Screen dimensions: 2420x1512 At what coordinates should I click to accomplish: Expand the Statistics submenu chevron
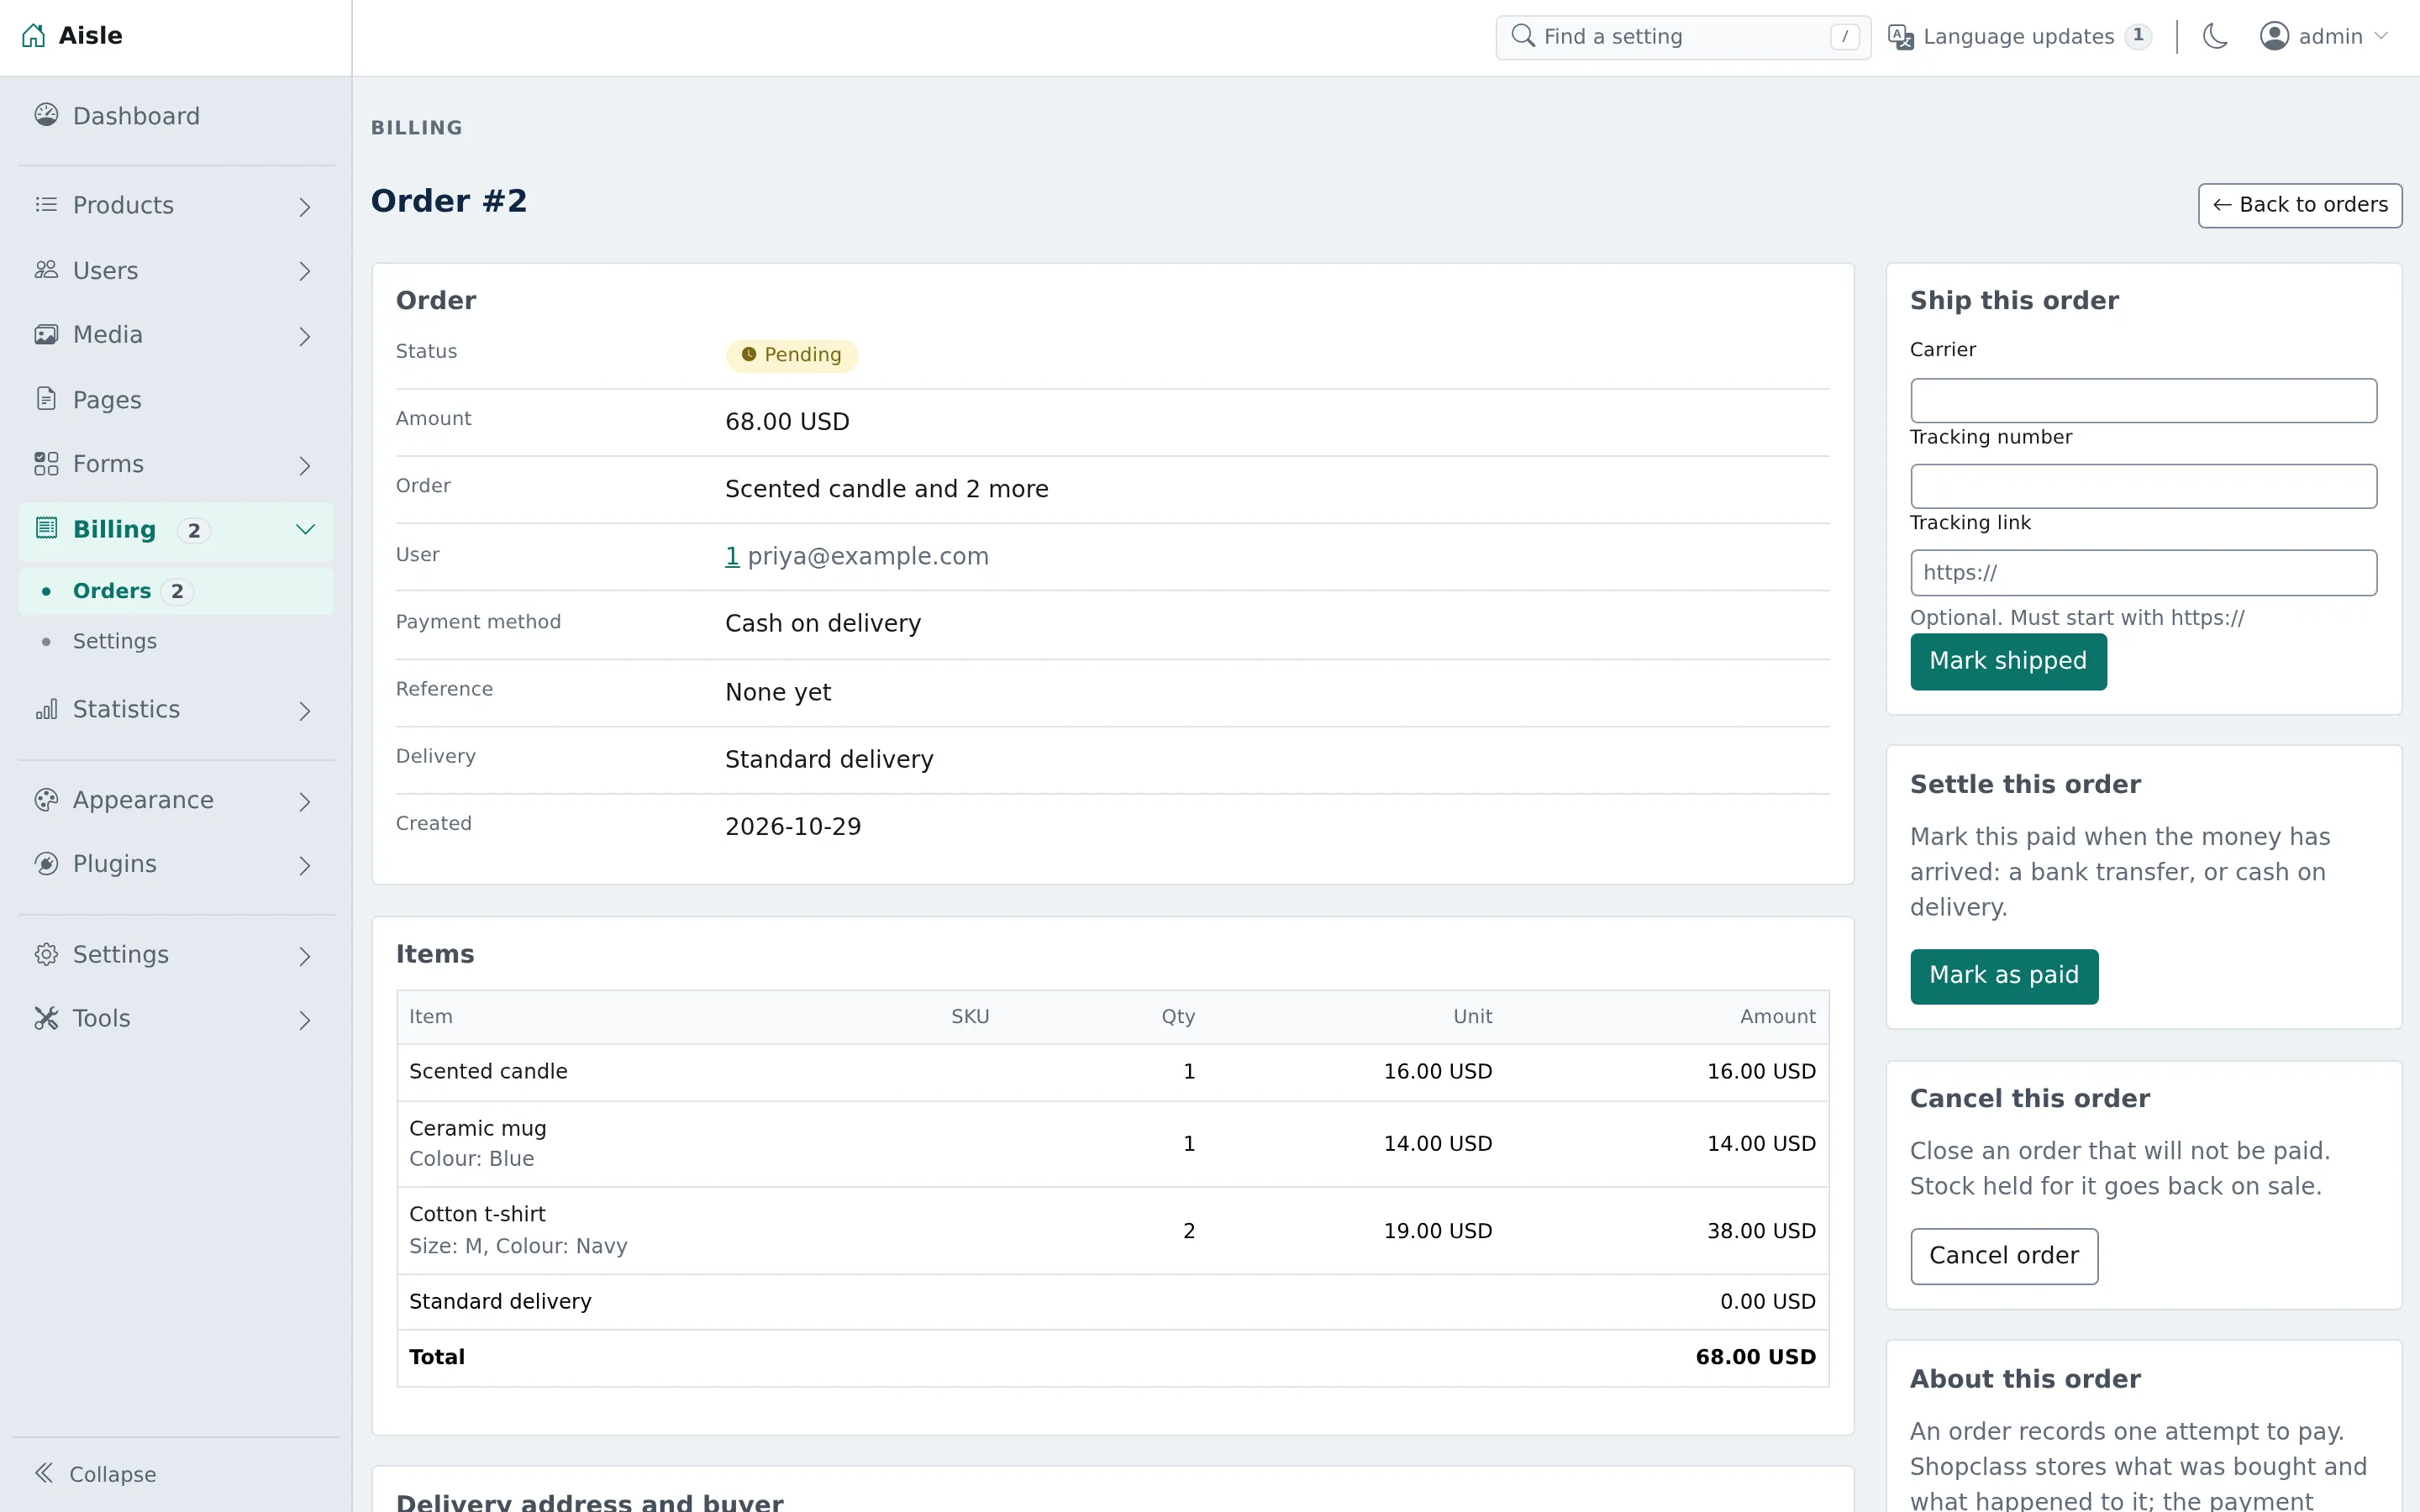[x=305, y=711]
